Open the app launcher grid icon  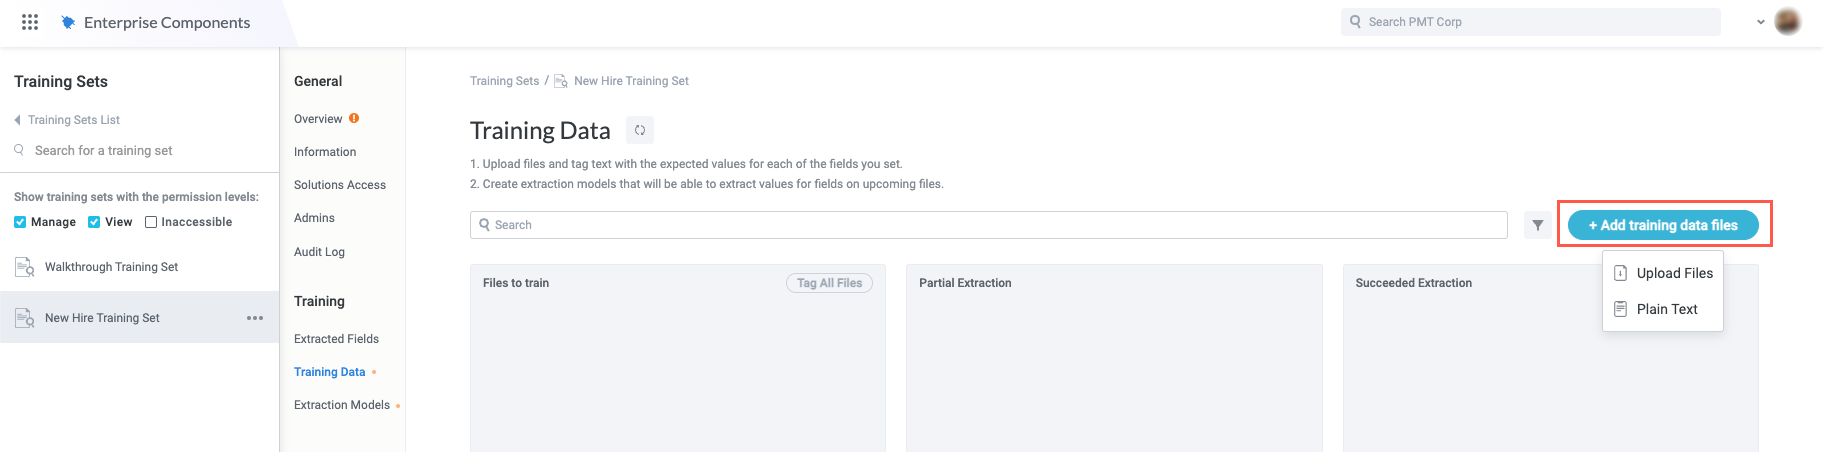(30, 22)
